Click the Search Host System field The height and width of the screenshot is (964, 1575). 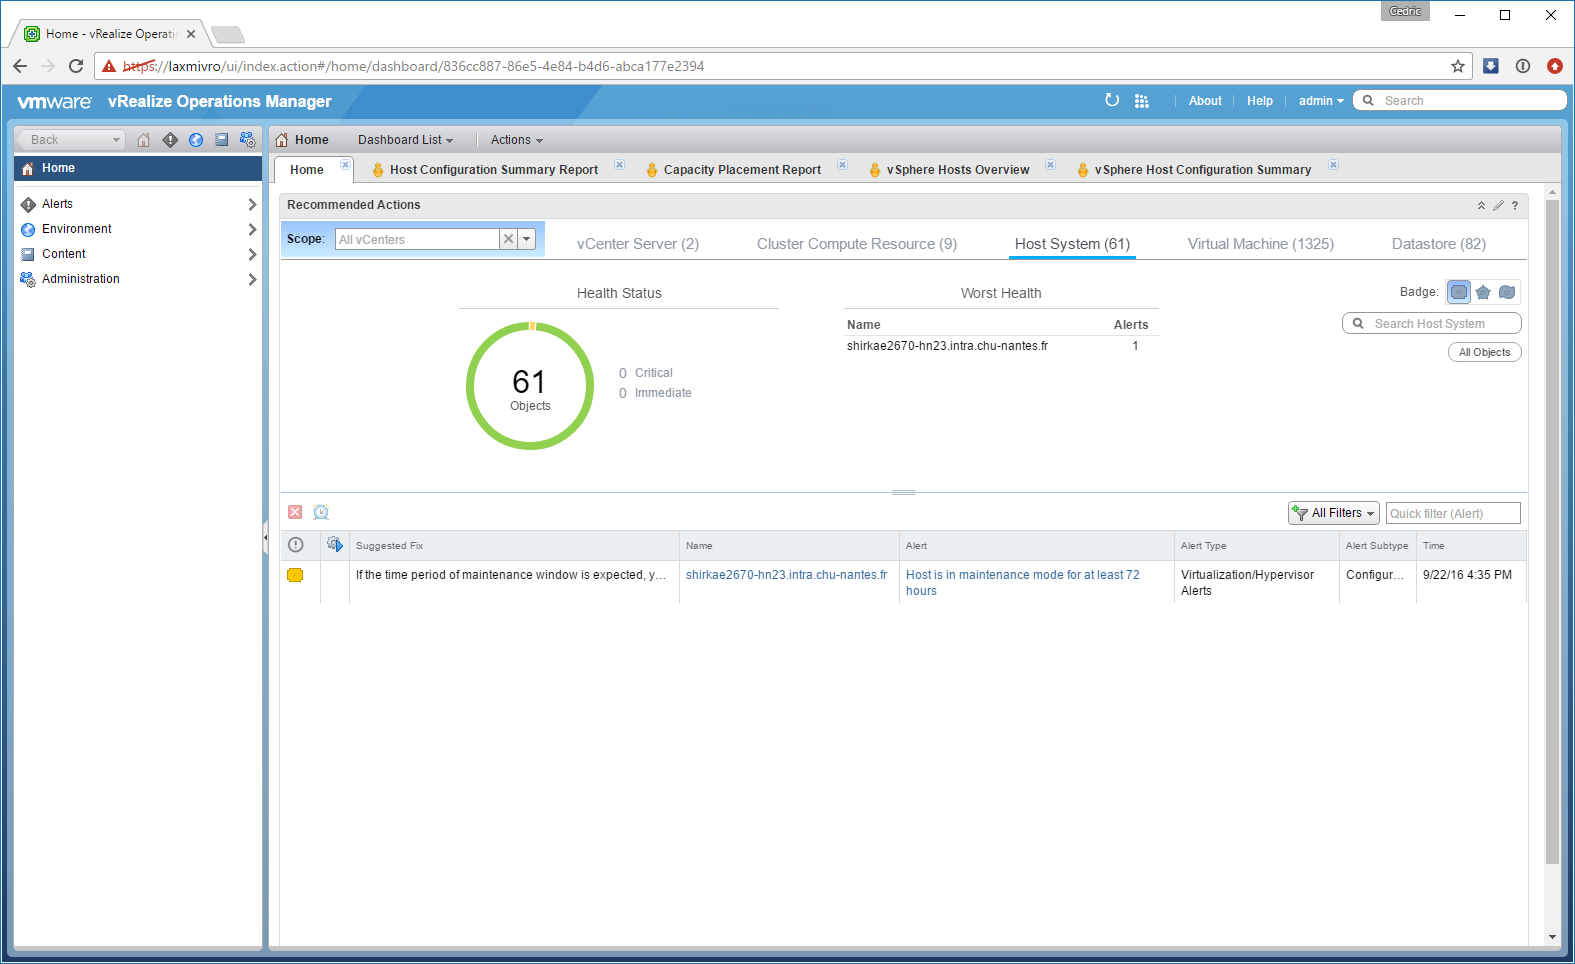[x=1440, y=324]
